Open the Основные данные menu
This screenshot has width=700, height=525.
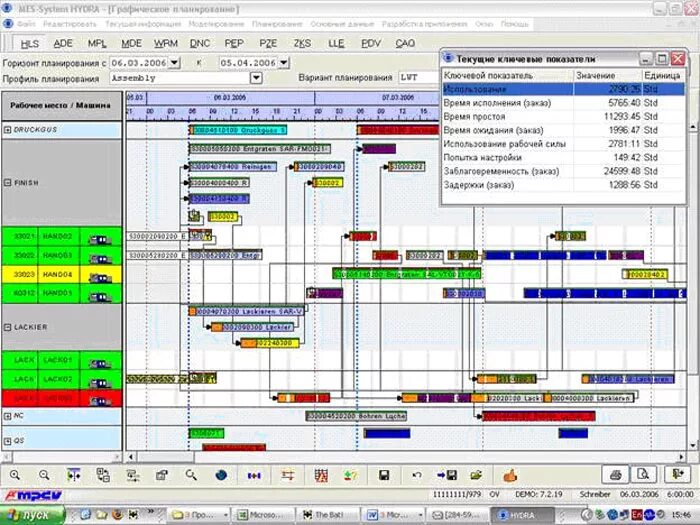pyautogui.click(x=342, y=24)
